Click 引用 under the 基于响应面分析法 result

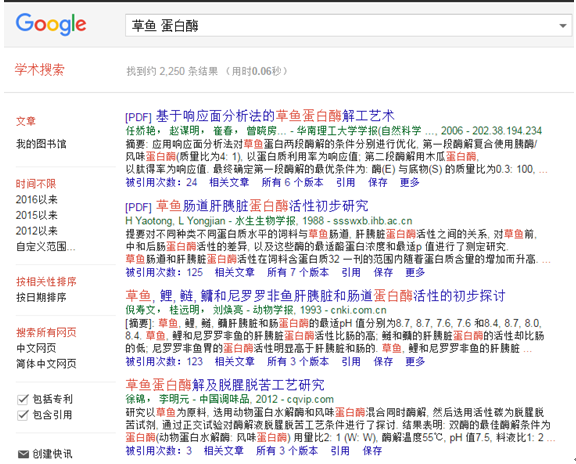pyautogui.click(x=346, y=182)
